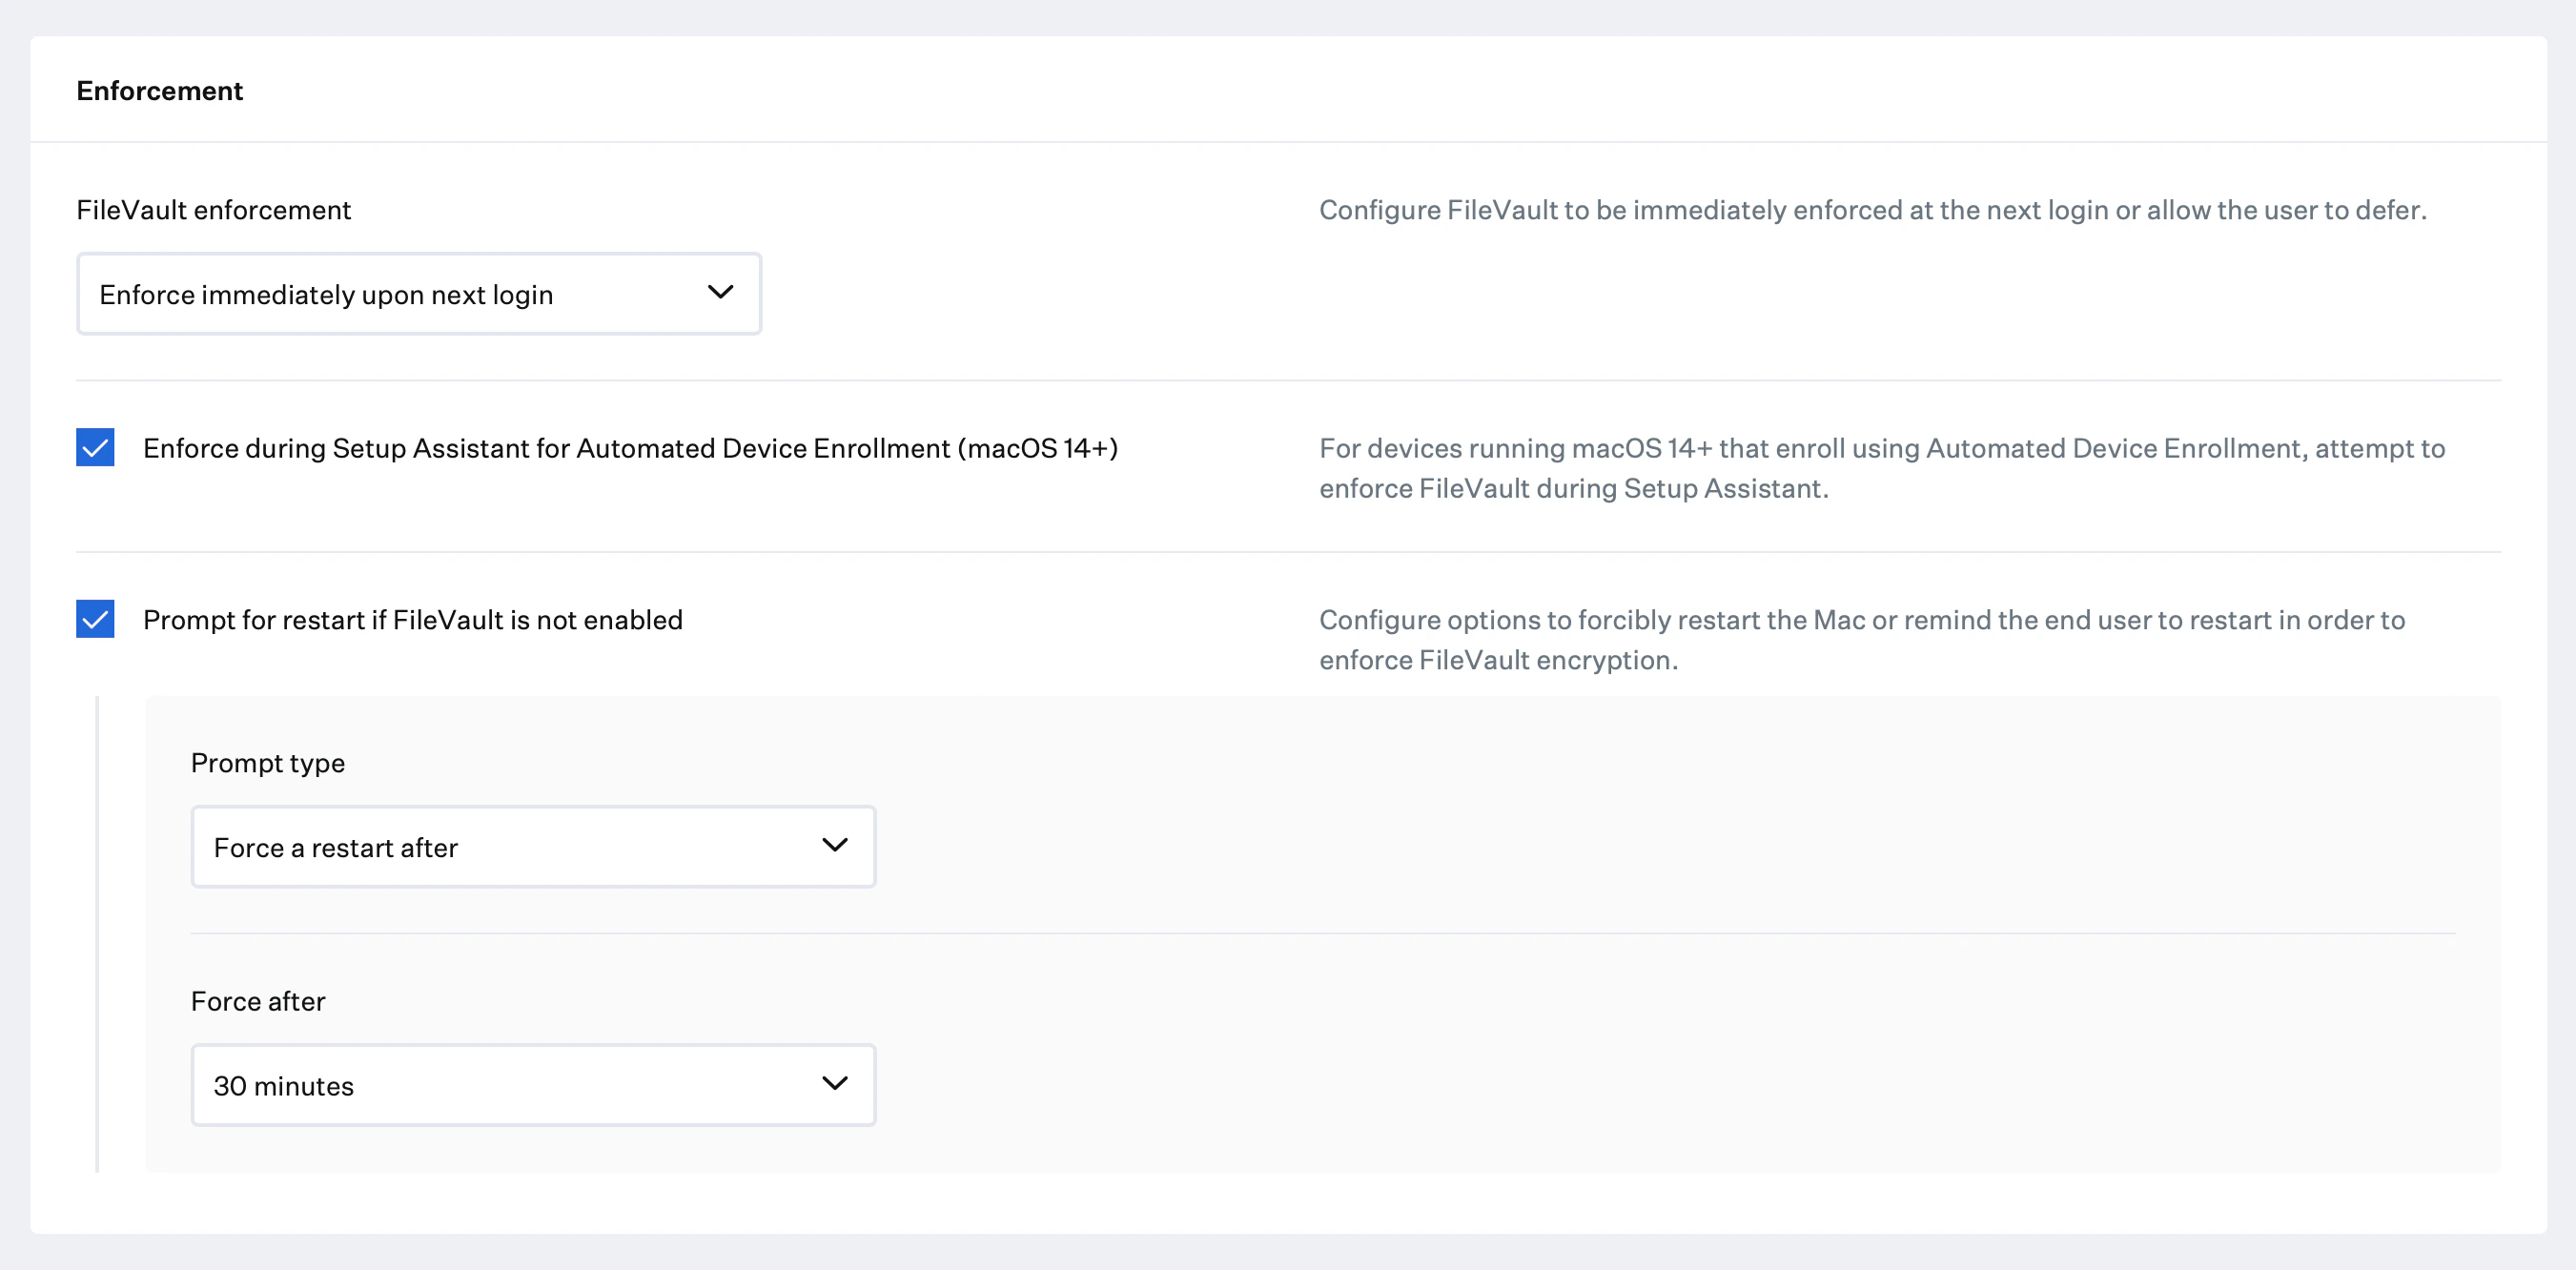Open the Prompt type dropdown
This screenshot has width=2576, height=1270.
[x=533, y=846]
